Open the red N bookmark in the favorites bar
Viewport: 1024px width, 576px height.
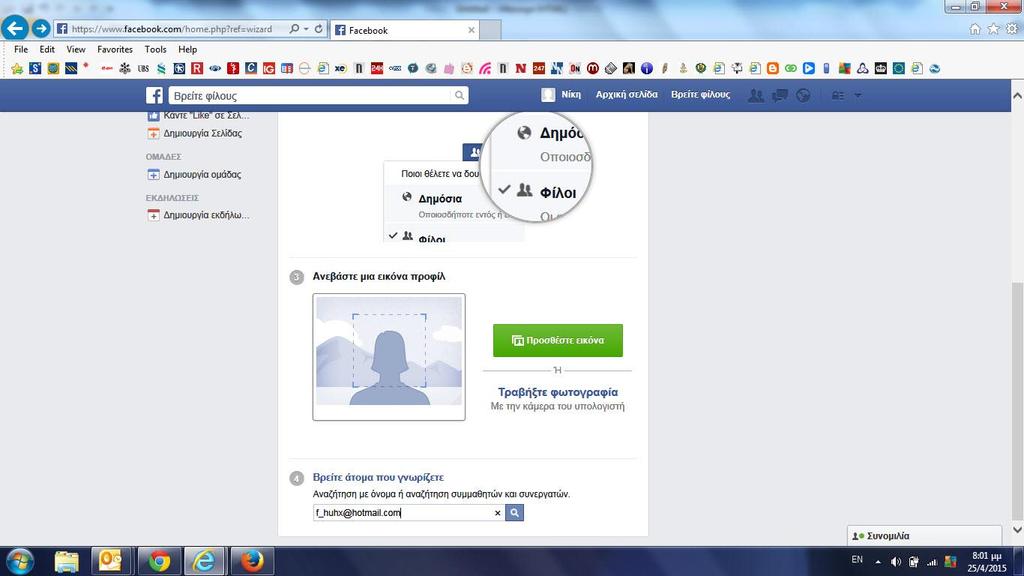point(520,69)
